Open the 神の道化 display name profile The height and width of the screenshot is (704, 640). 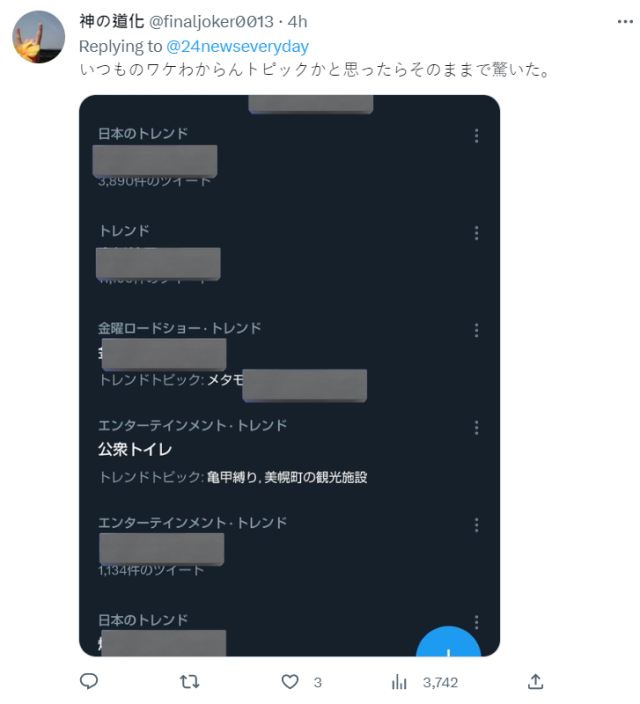pyautogui.click(x=111, y=21)
